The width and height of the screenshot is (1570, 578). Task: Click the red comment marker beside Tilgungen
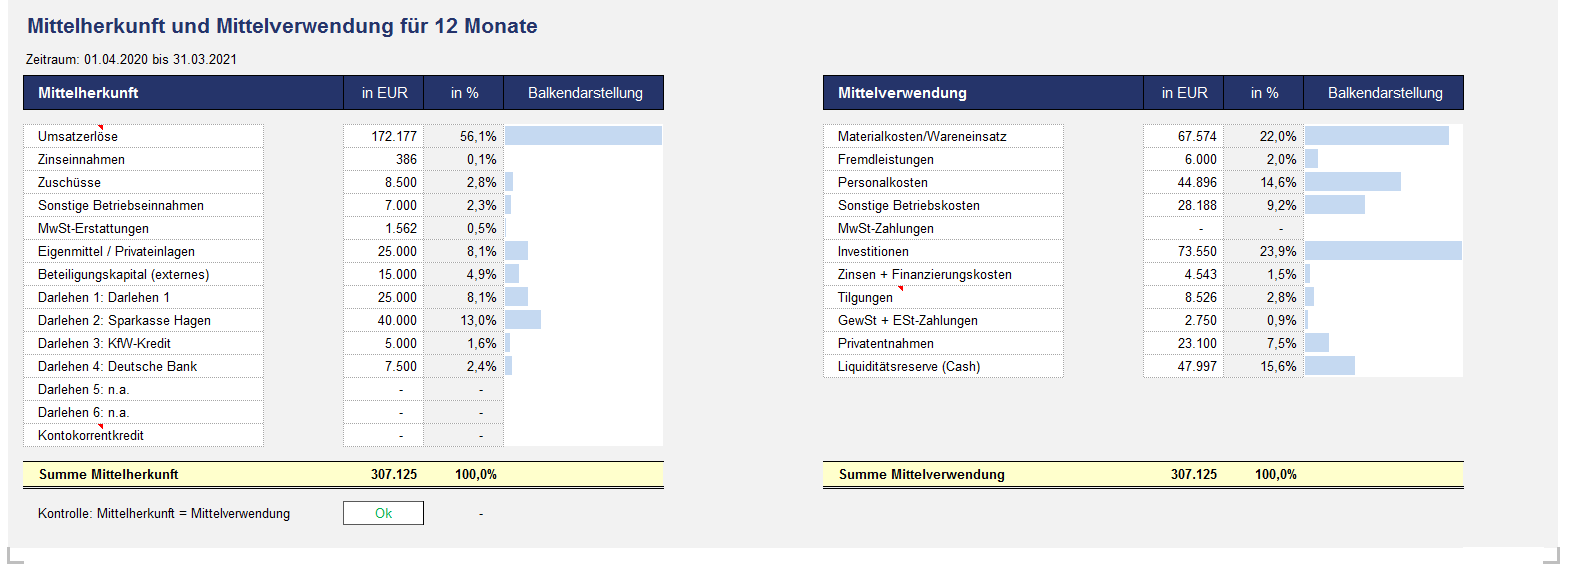coord(900,288)
